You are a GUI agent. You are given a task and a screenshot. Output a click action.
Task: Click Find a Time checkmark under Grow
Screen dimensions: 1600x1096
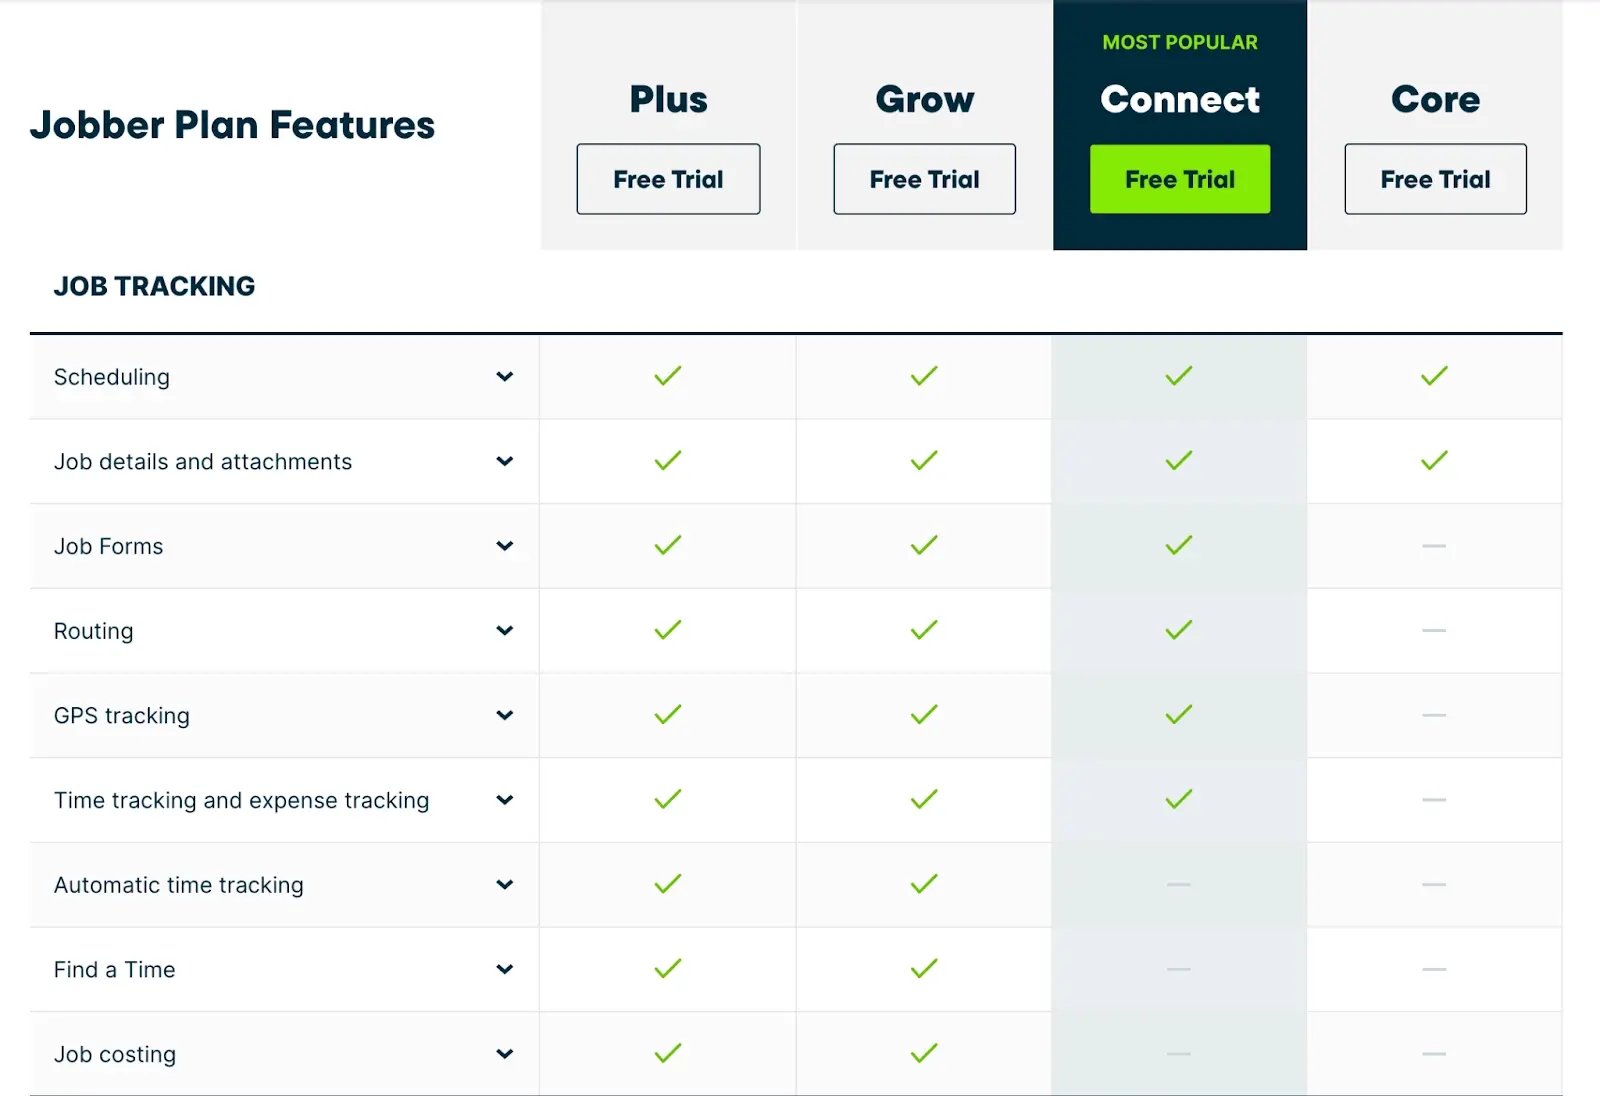(x=923, y=968)
